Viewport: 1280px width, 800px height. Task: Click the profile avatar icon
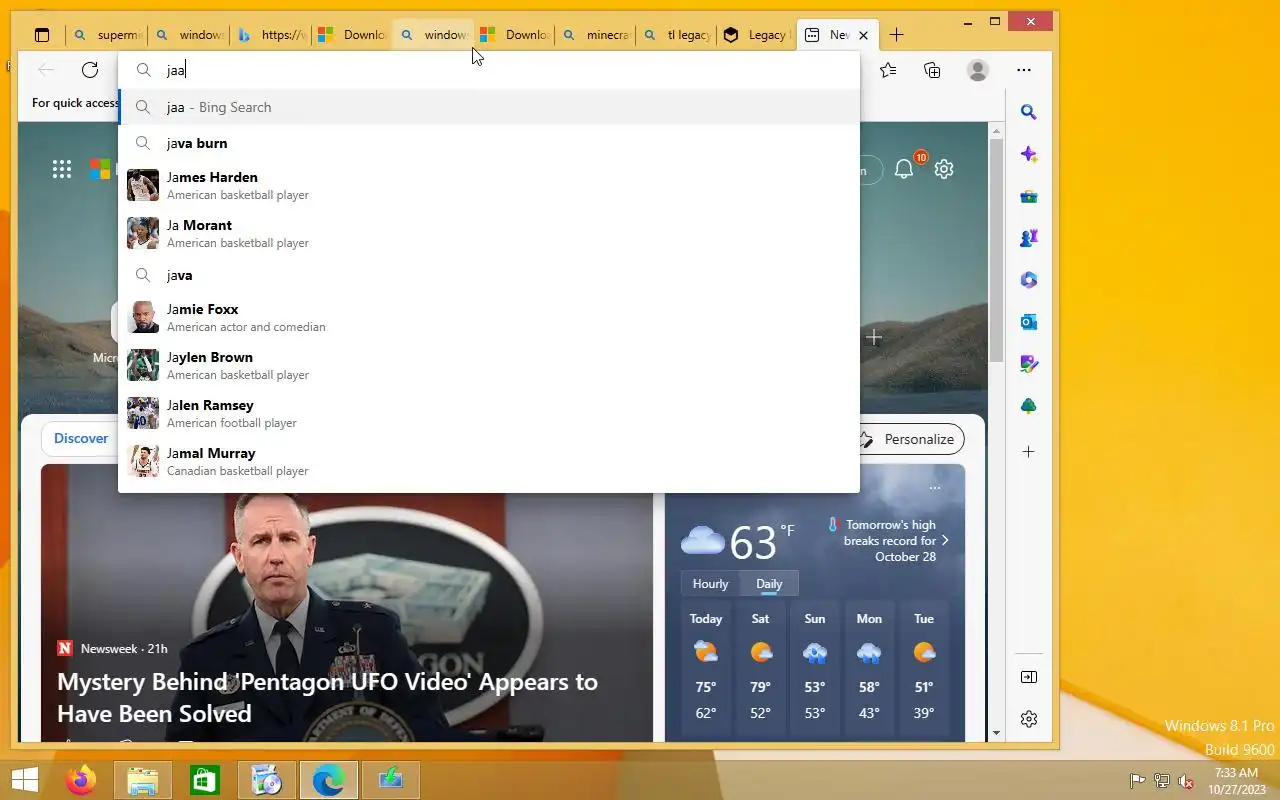click(978, 70)
